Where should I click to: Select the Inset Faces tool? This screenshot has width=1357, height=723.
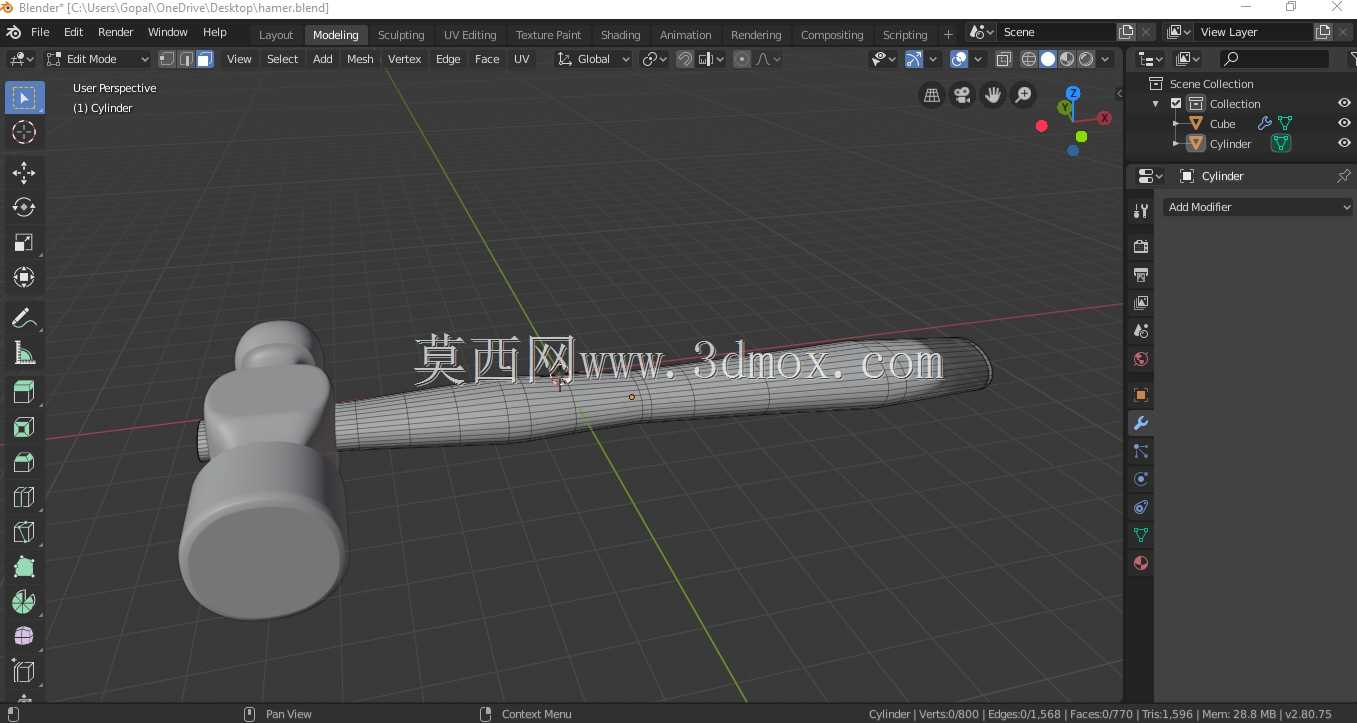click(24, 428)
